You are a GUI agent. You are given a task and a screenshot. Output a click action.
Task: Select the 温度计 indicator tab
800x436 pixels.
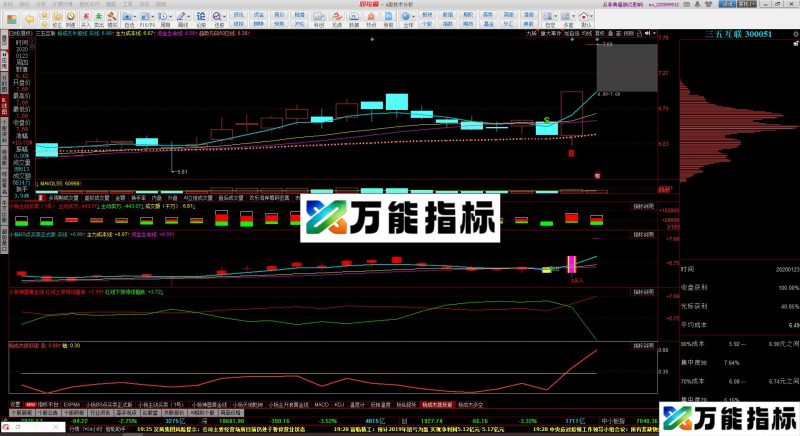(x=357, y=404)
